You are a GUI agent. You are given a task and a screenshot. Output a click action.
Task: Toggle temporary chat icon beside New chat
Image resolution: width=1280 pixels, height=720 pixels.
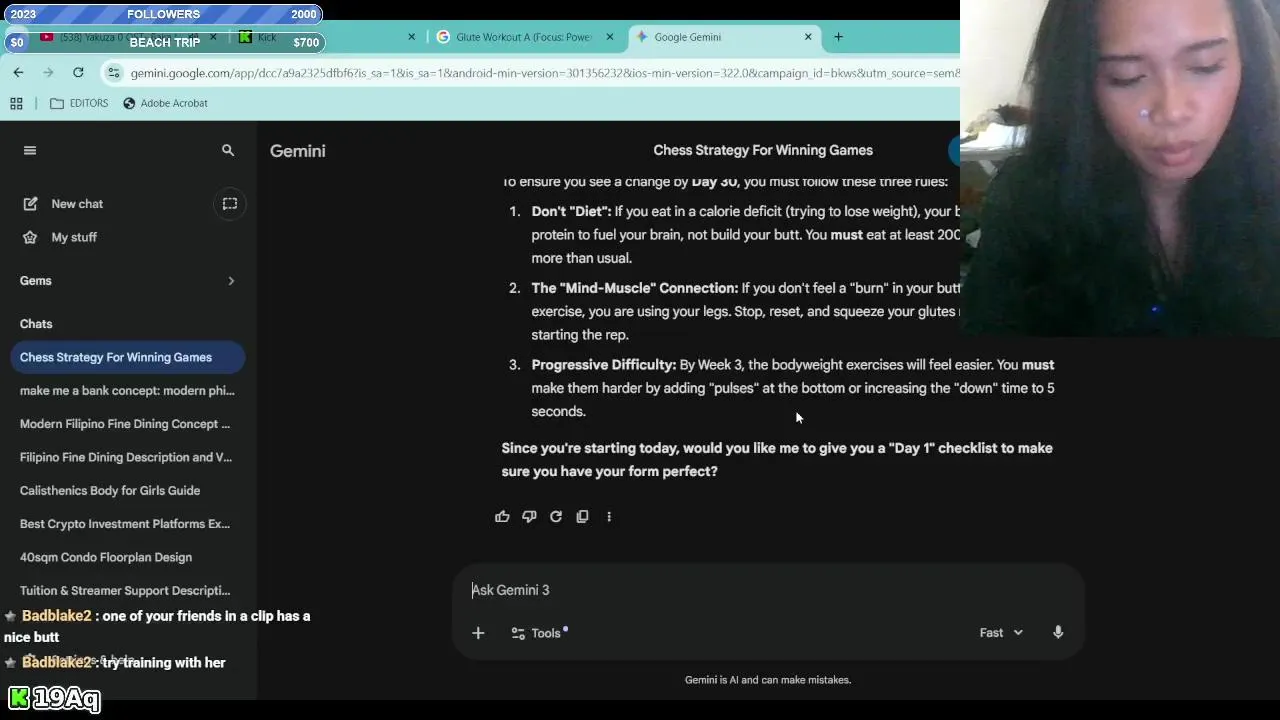(229, 204)
